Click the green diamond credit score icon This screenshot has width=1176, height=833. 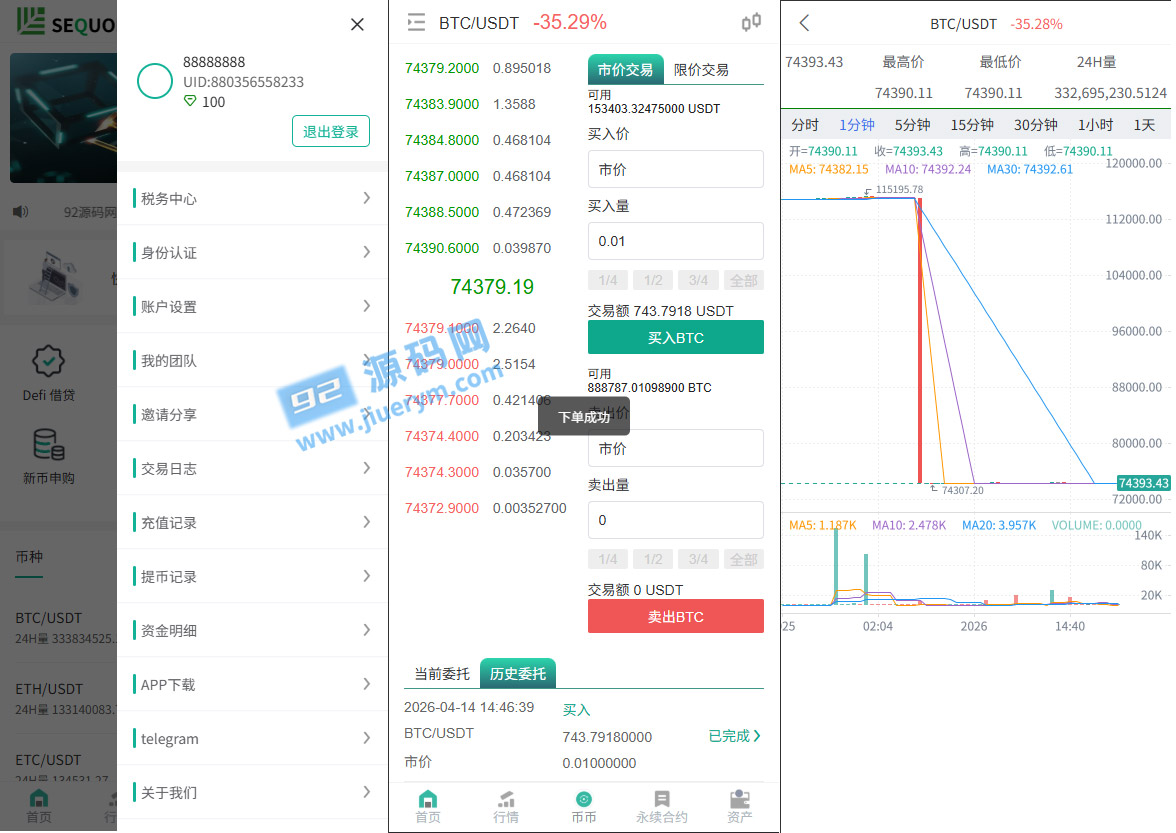190,101
